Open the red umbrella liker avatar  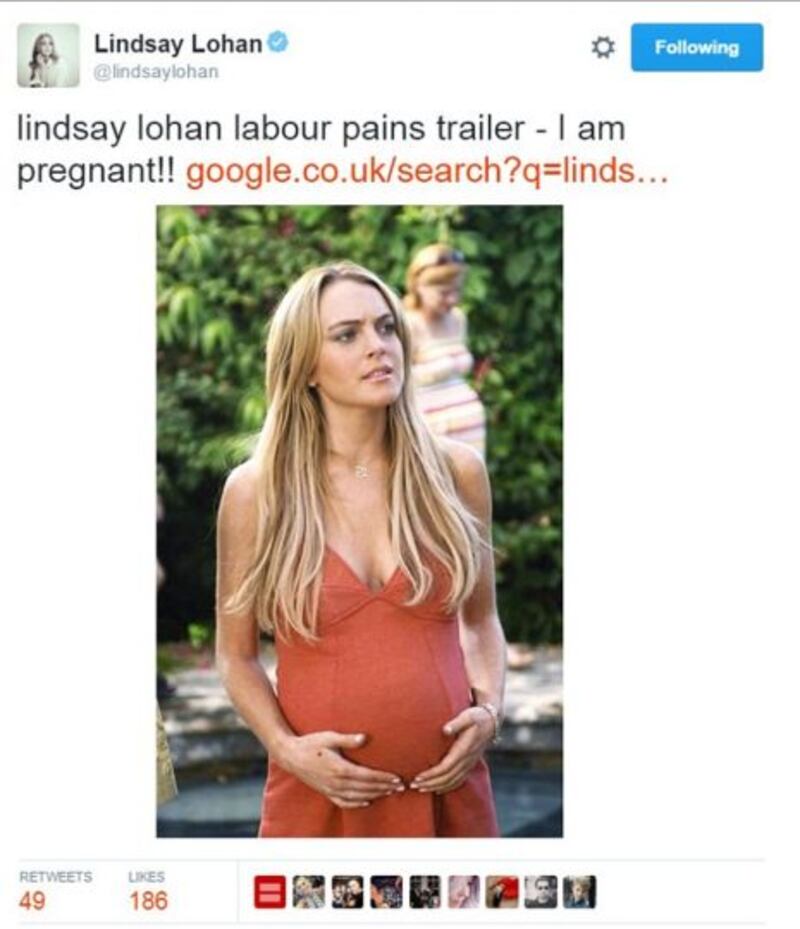click(x=502, y=892)
